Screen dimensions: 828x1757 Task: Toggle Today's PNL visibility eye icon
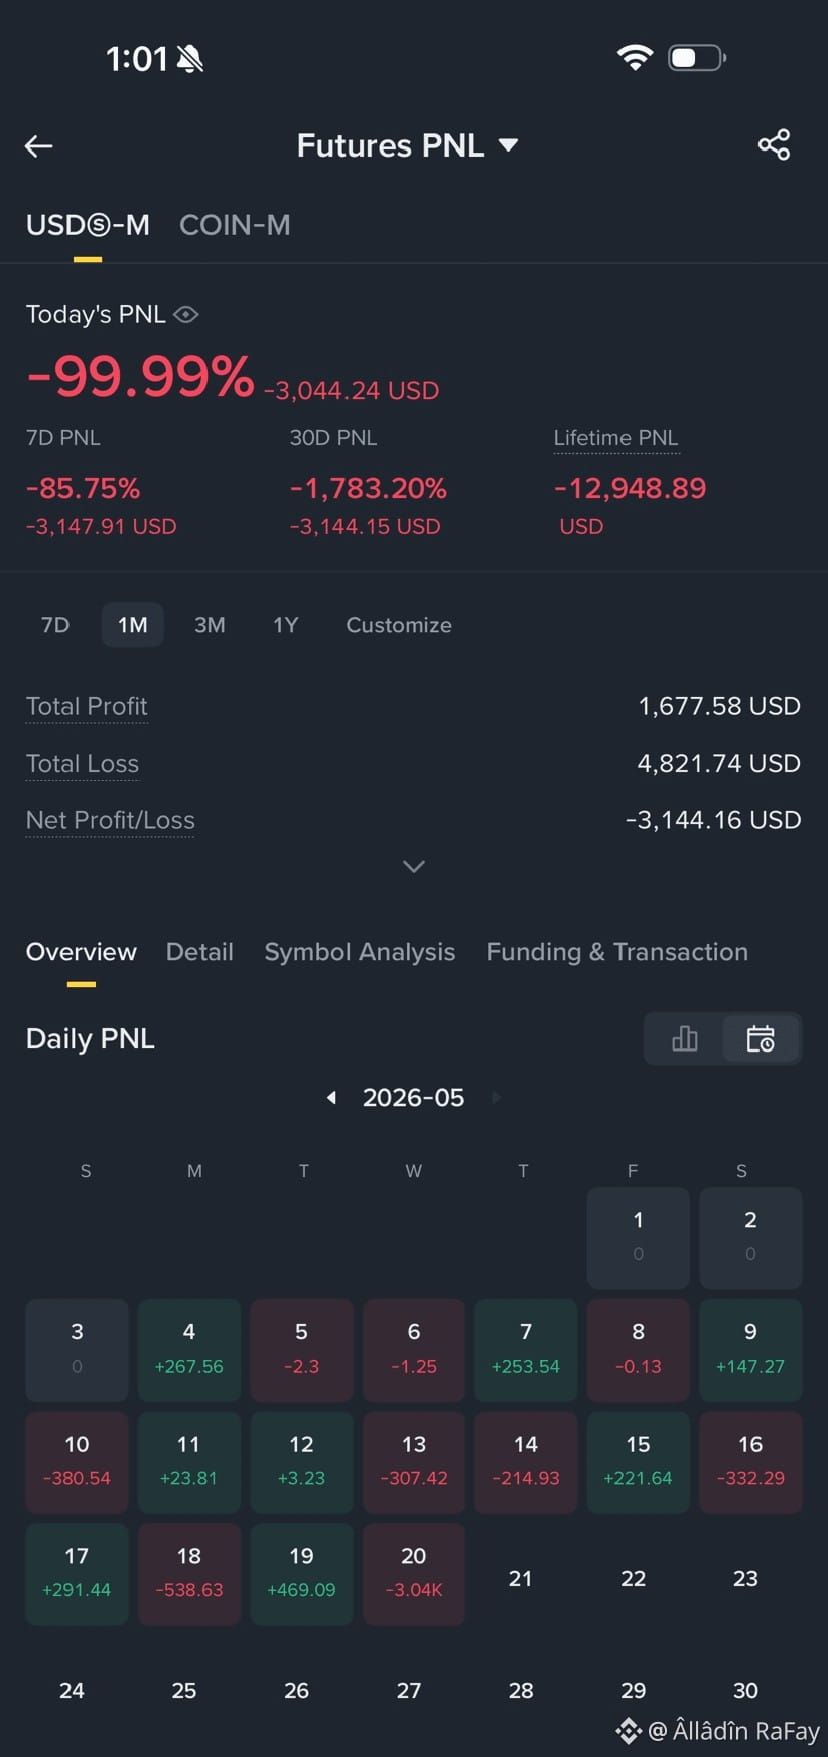coord(186,314)
